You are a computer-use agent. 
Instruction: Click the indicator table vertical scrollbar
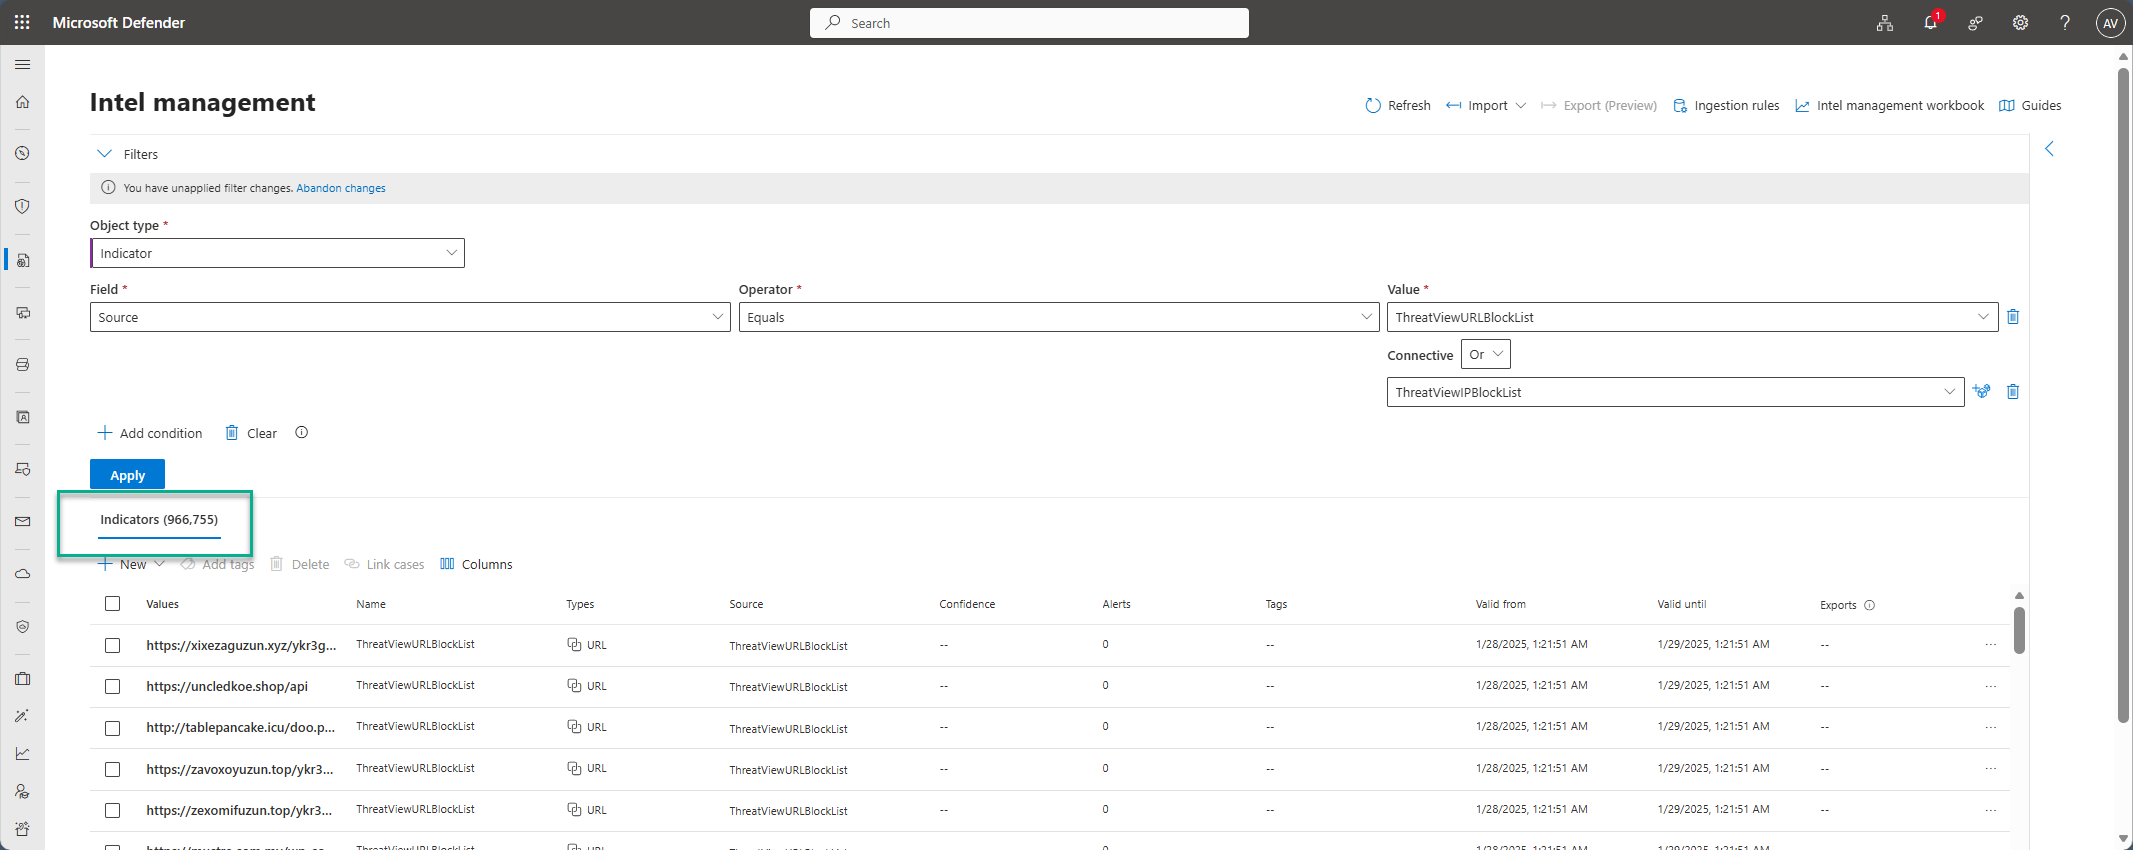(2019, 630)
